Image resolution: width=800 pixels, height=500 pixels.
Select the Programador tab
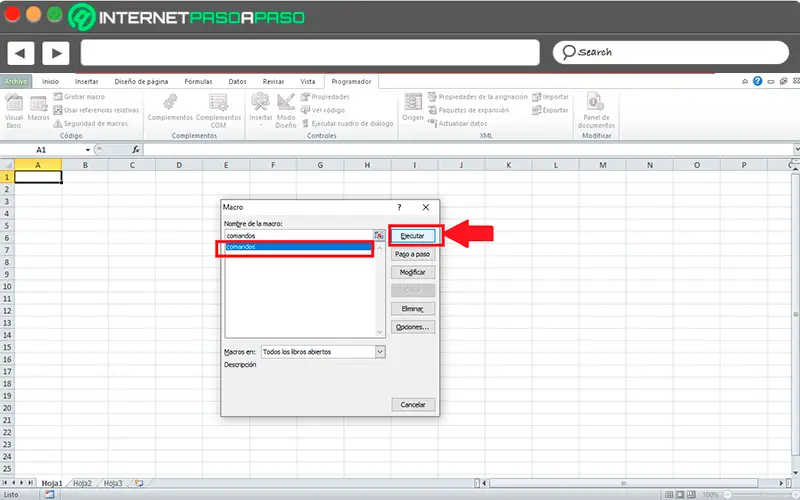tap(351, 81)
